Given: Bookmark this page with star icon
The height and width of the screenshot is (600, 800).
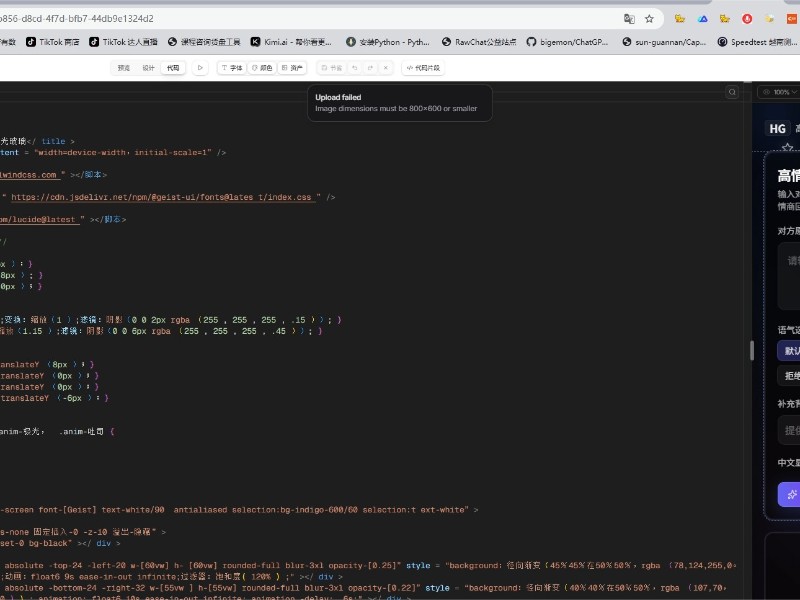Looking at the screenshot, I should coord(649,18).
